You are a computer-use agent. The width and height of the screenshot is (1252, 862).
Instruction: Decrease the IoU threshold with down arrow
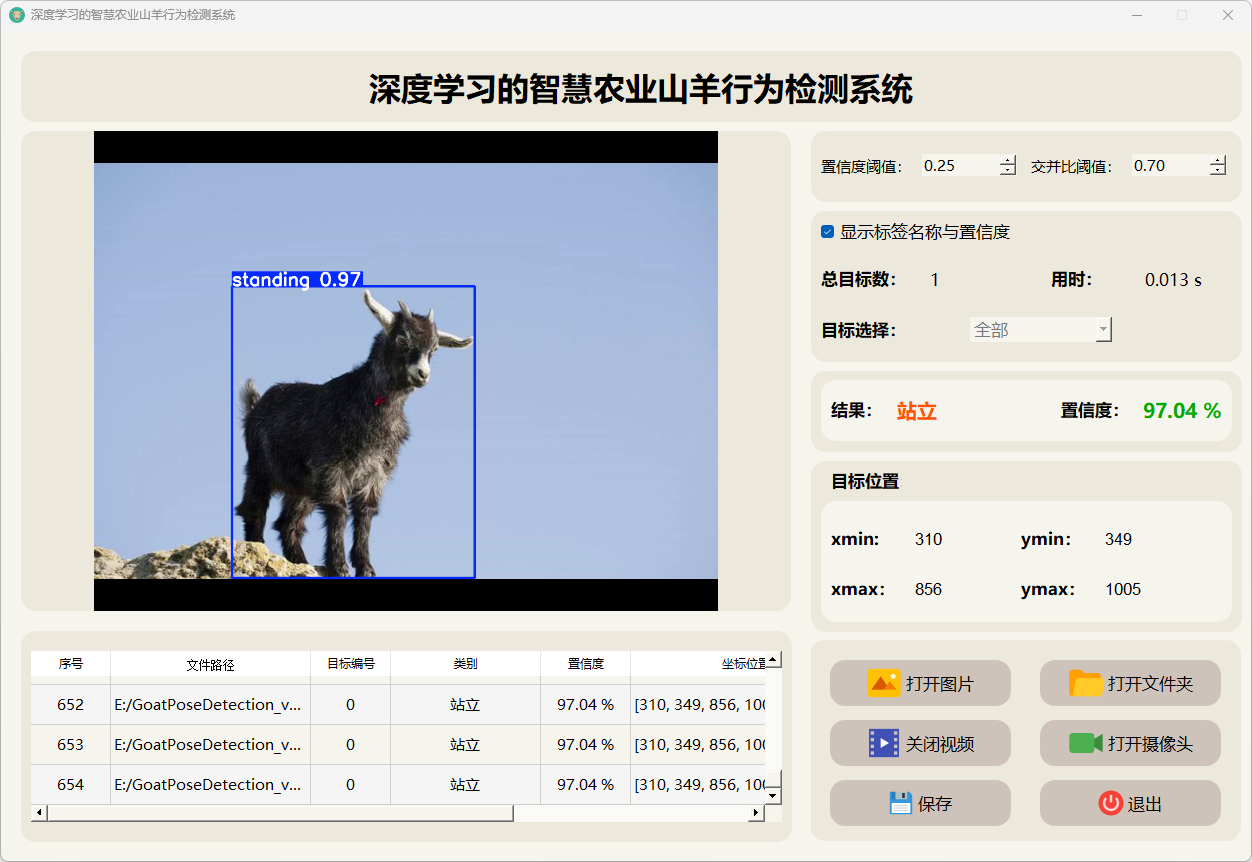[x=1217, y=171]
